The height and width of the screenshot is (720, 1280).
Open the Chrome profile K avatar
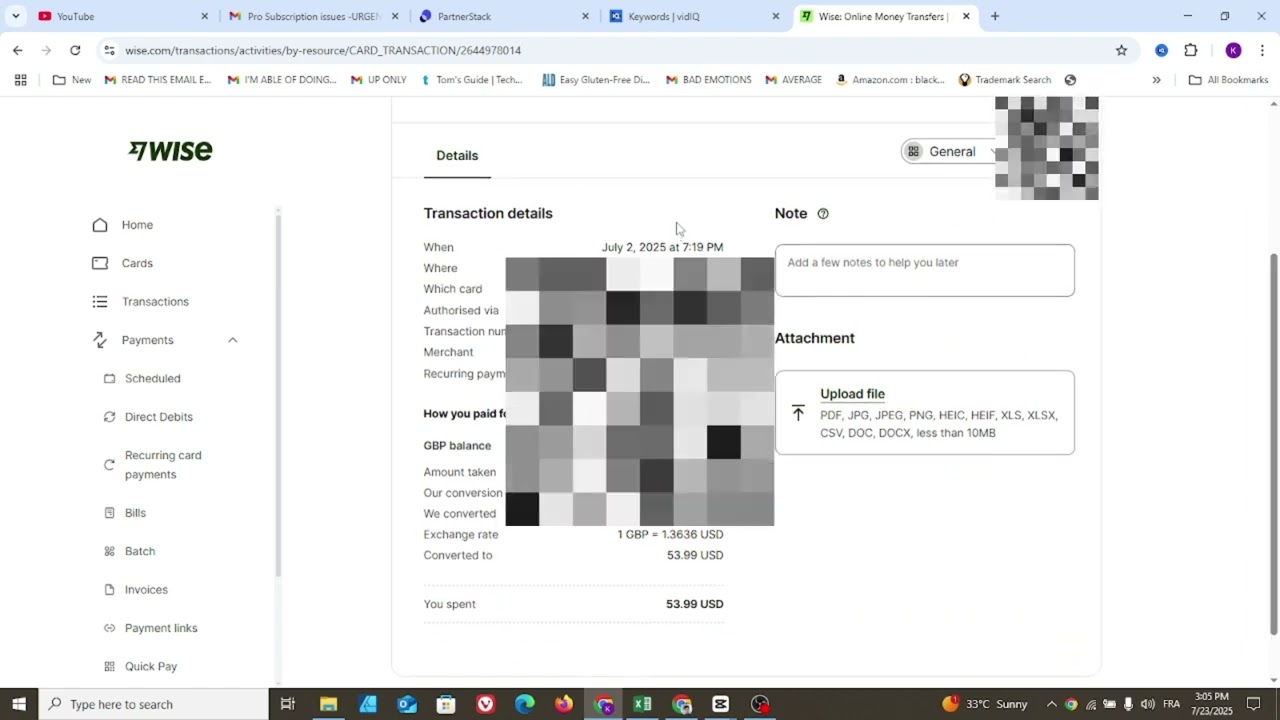click(1233, 50)
